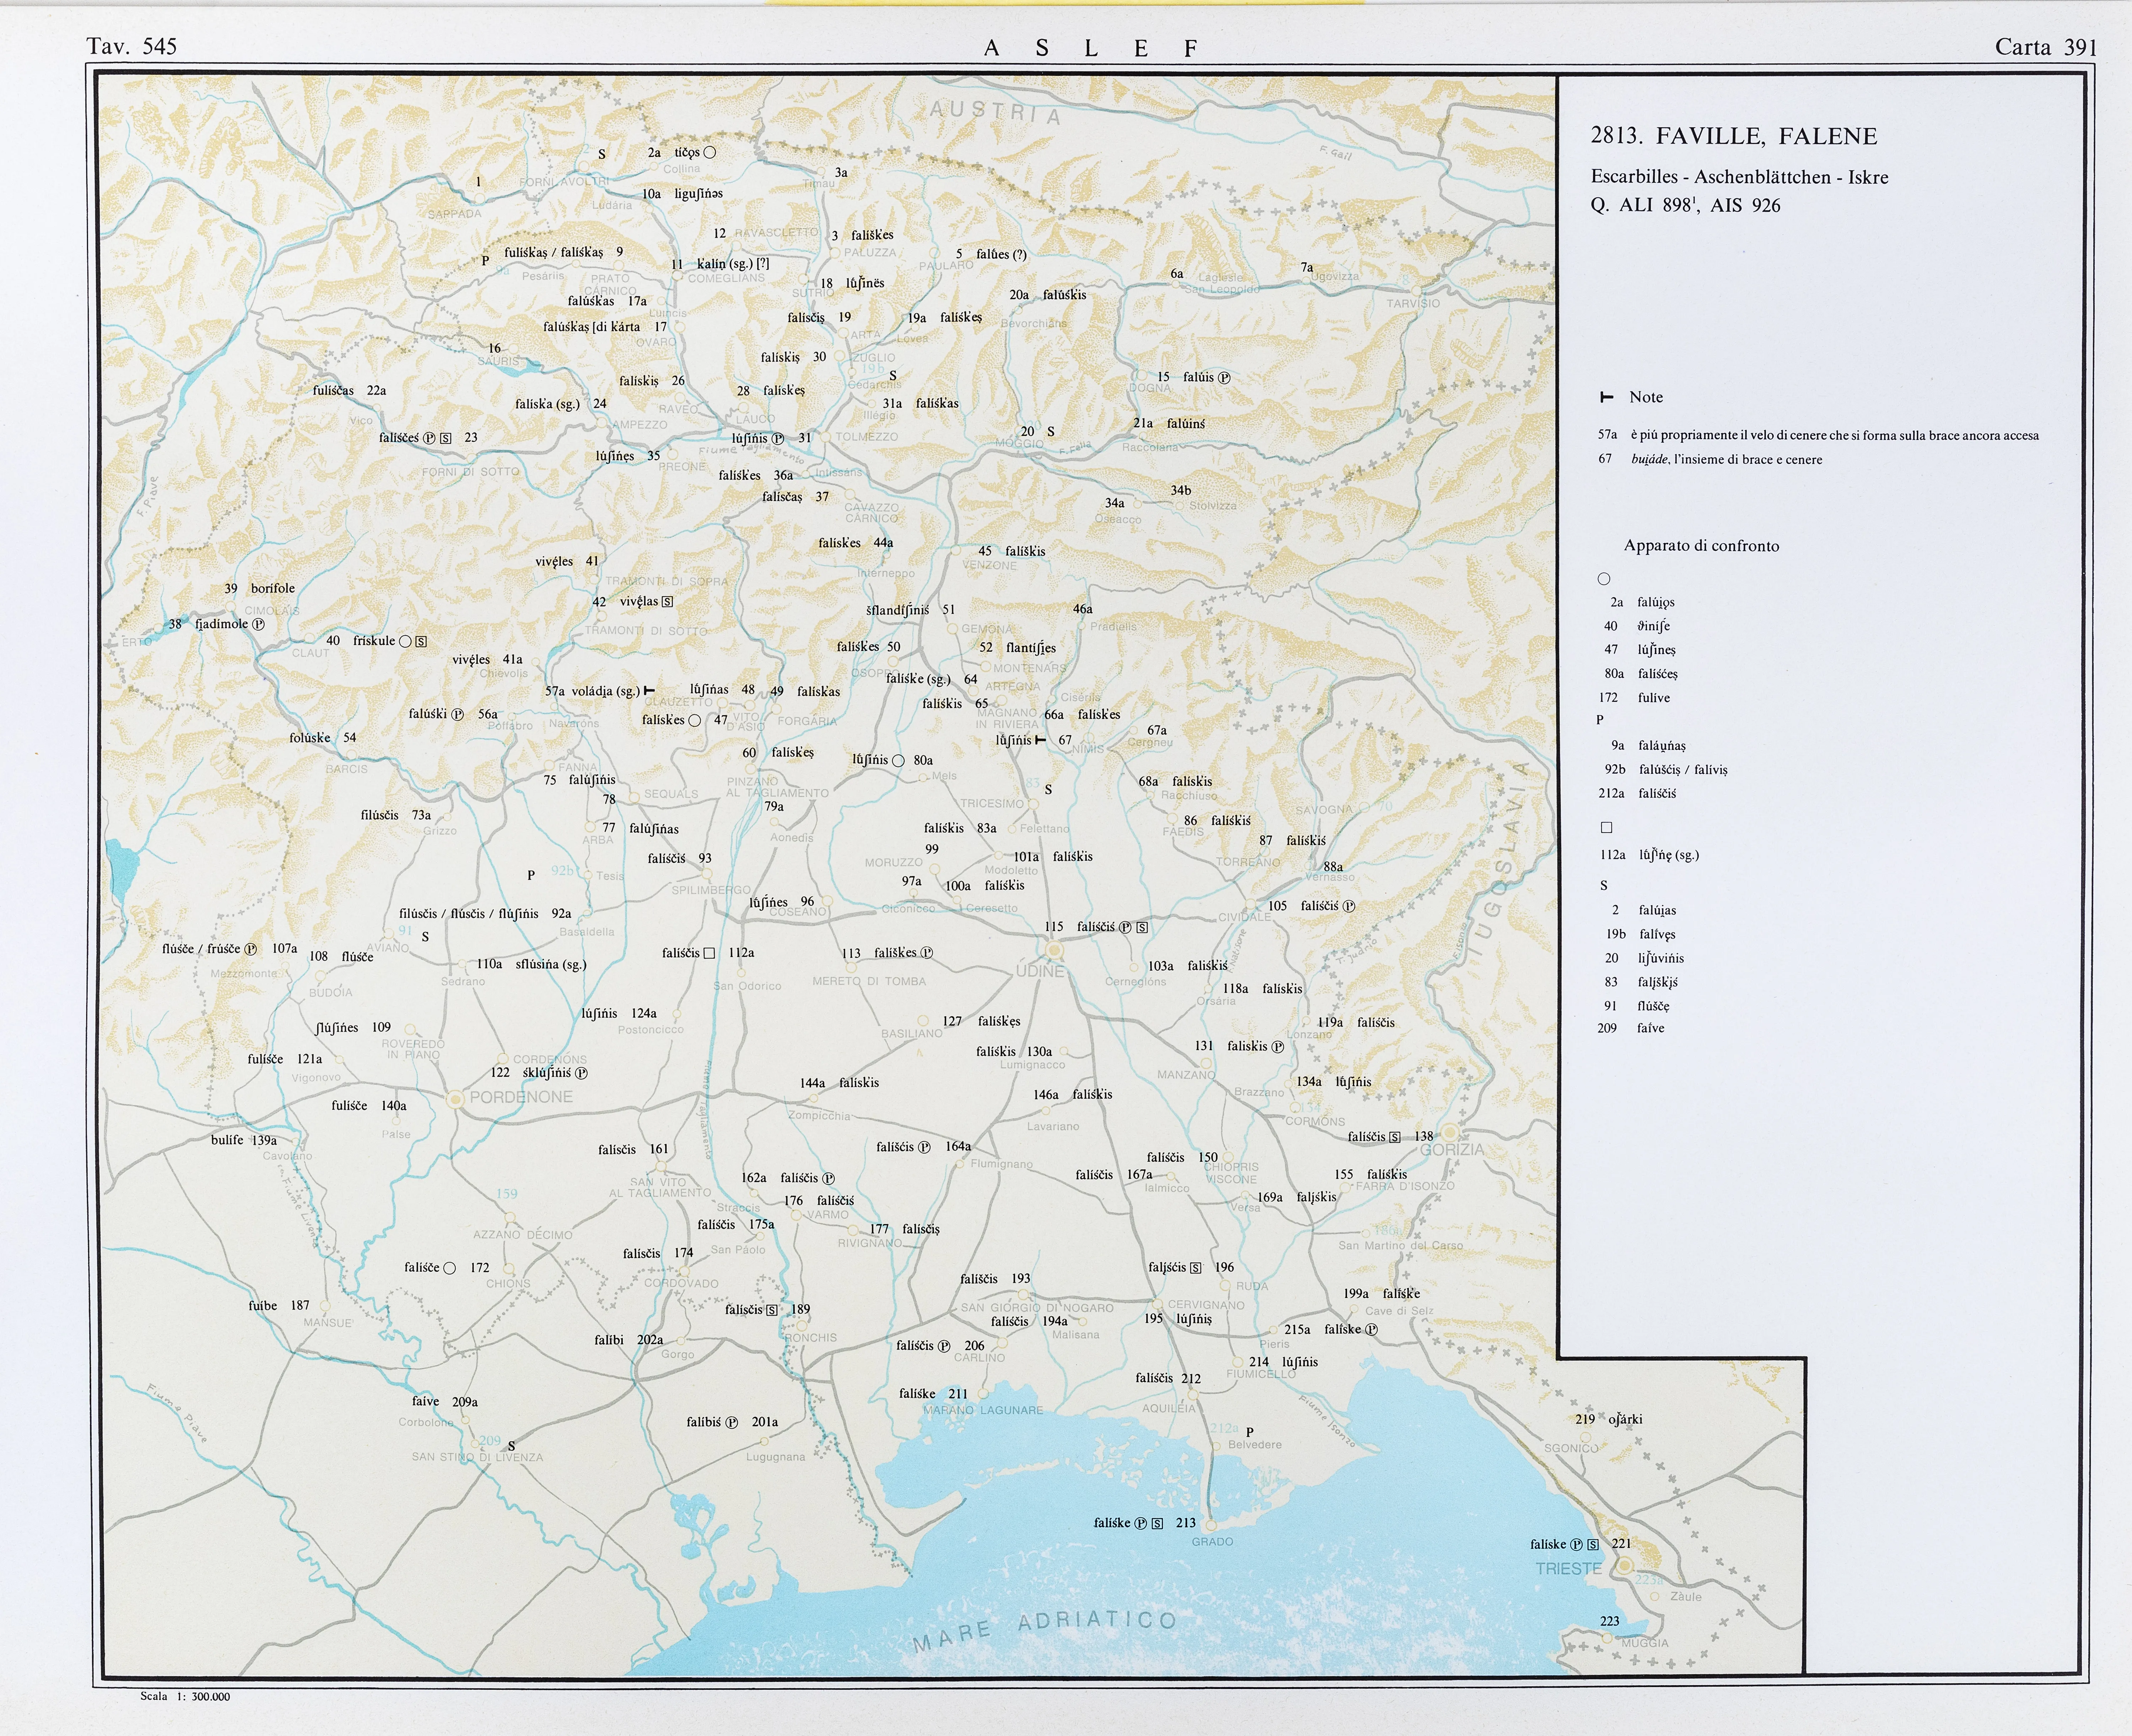Click the square symbol next to faliścis at 112a

click(709, 953)
